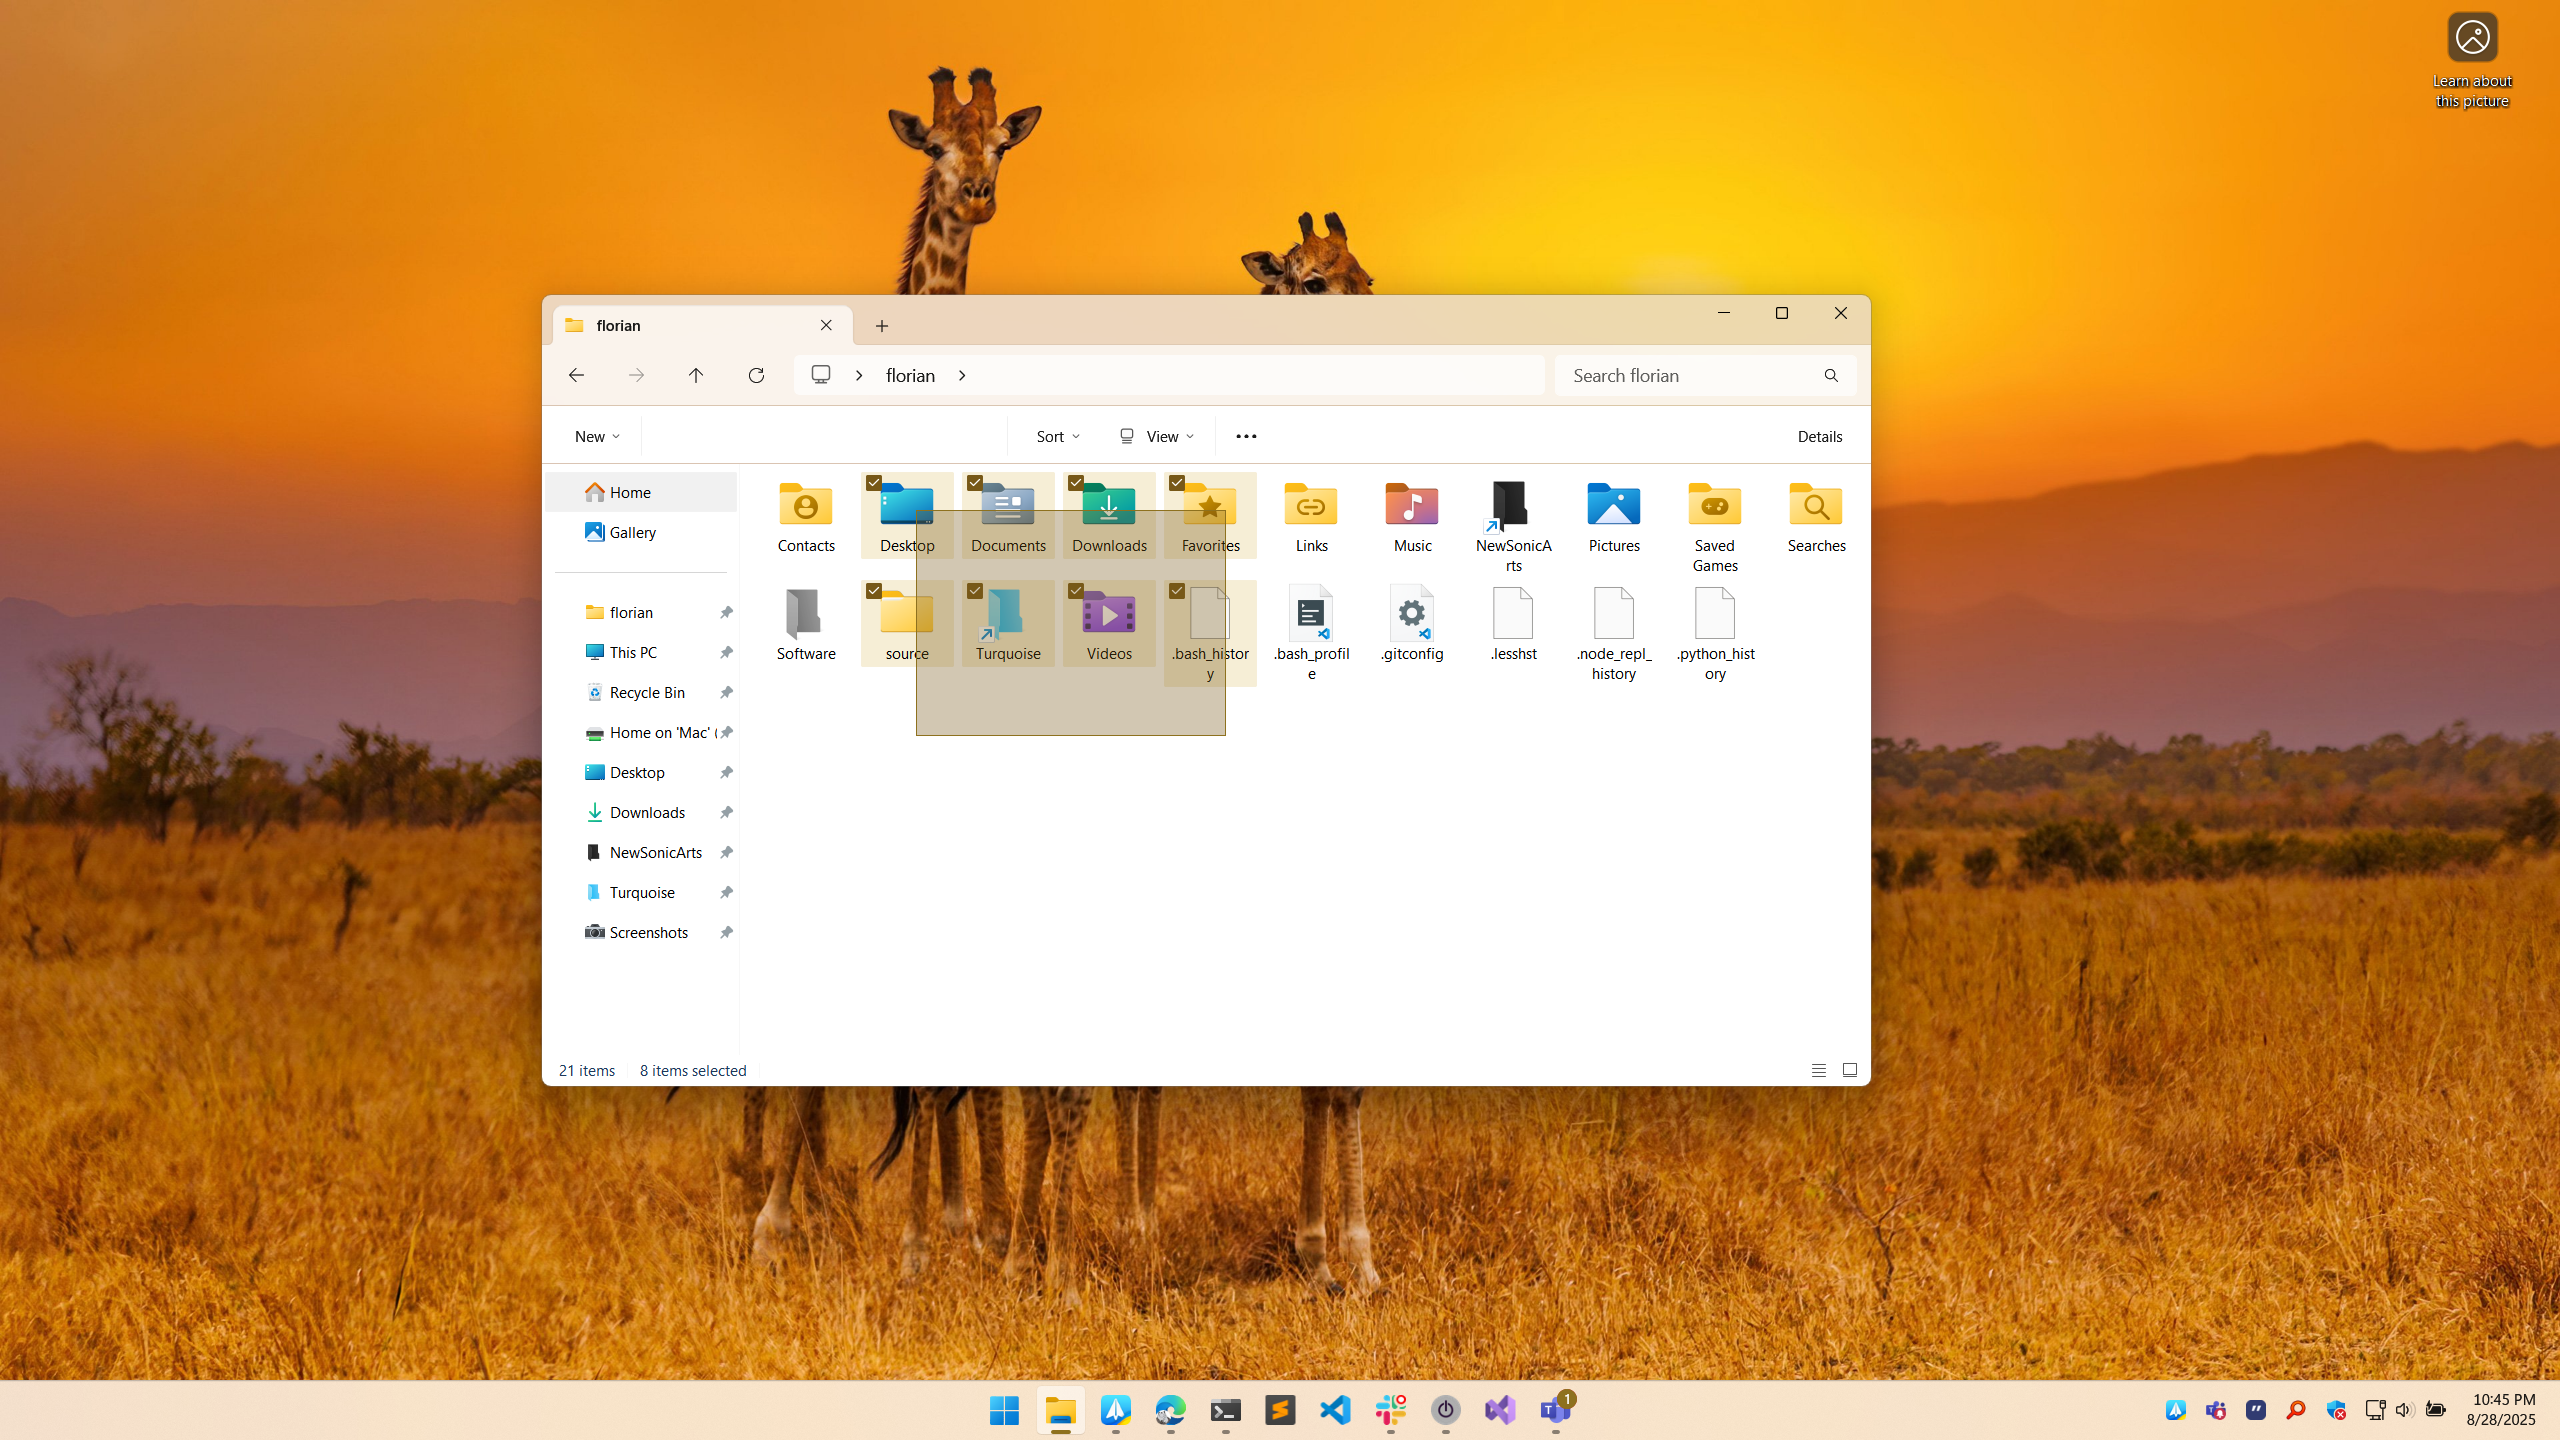Open the Saved Games folder
Image resolution: width=2560 pixels, height=1440 pixels.
1714,506
